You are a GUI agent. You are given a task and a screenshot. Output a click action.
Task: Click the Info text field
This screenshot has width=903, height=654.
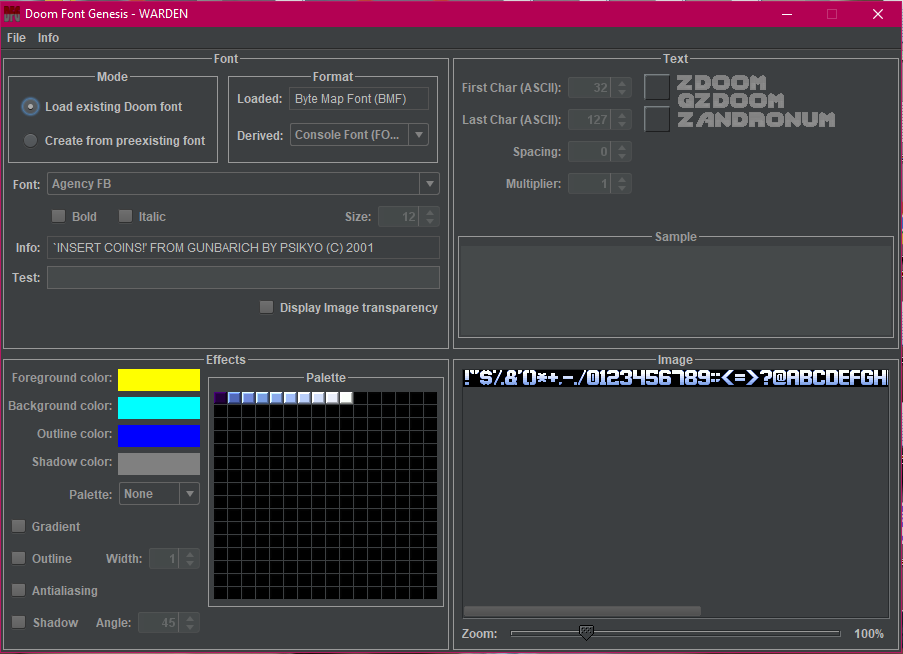(243, 248)
